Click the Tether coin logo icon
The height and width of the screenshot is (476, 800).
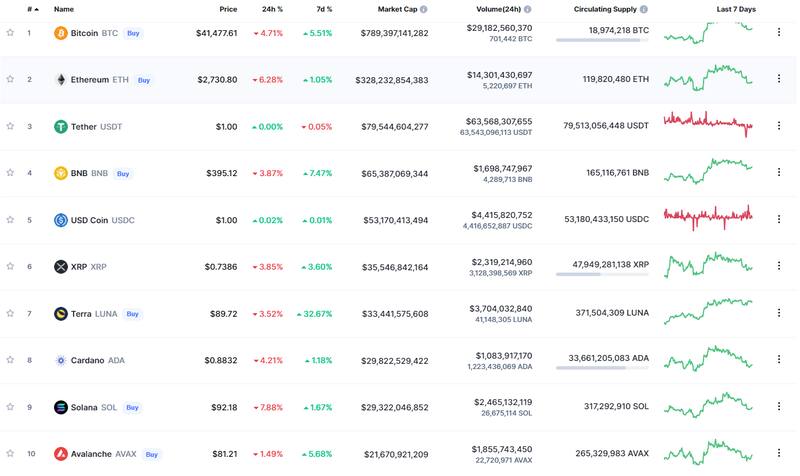[x=61, y=127]
